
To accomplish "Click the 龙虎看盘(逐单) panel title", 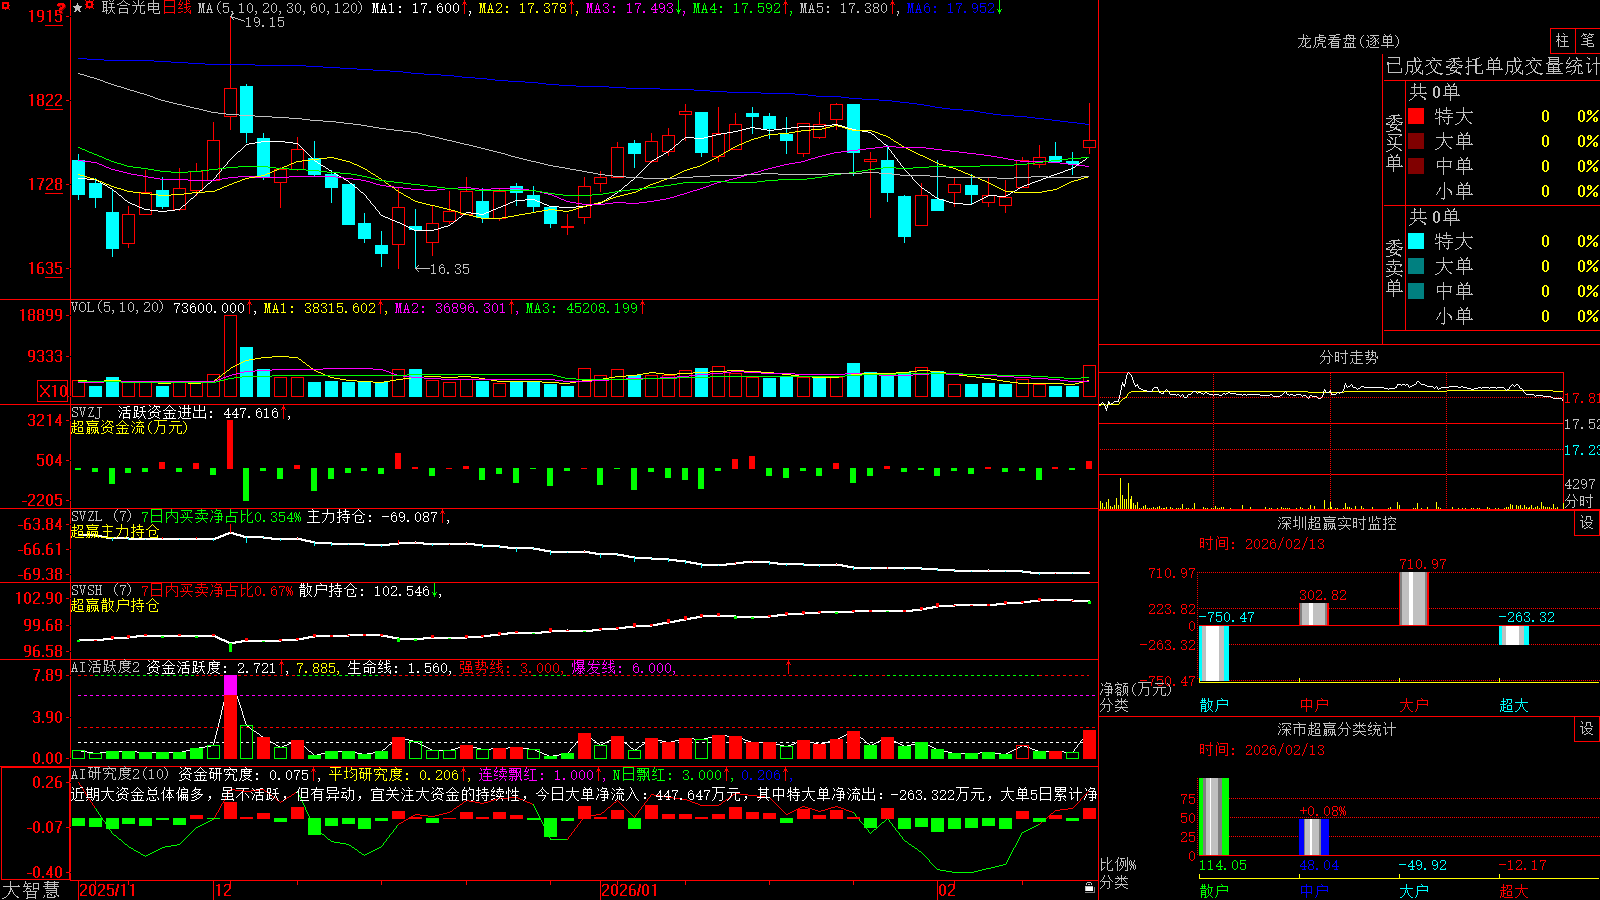I will pyautogui.click(x=1348, y=41).
